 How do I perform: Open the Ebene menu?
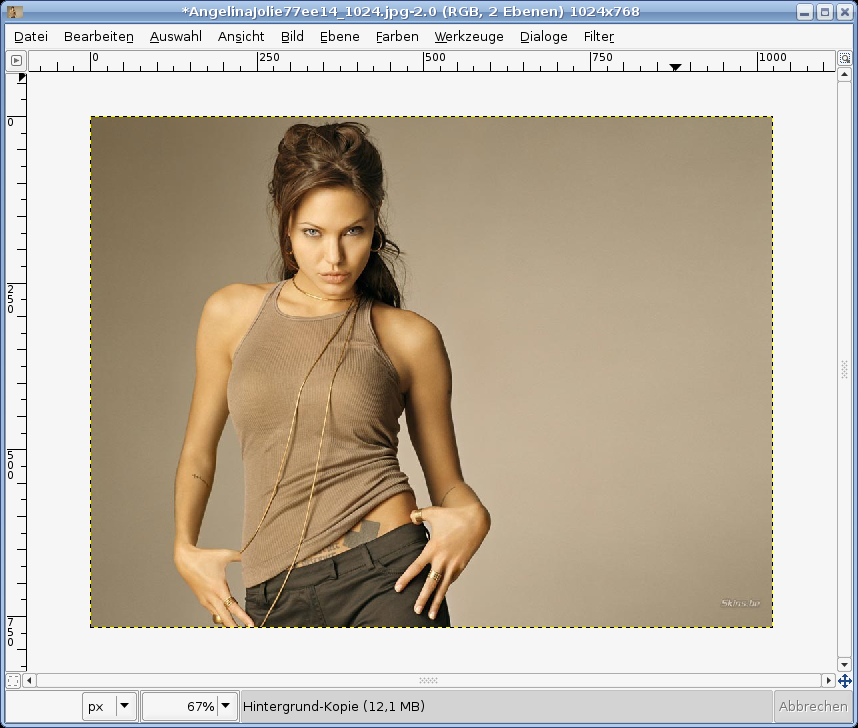click(x=339, y=36)
